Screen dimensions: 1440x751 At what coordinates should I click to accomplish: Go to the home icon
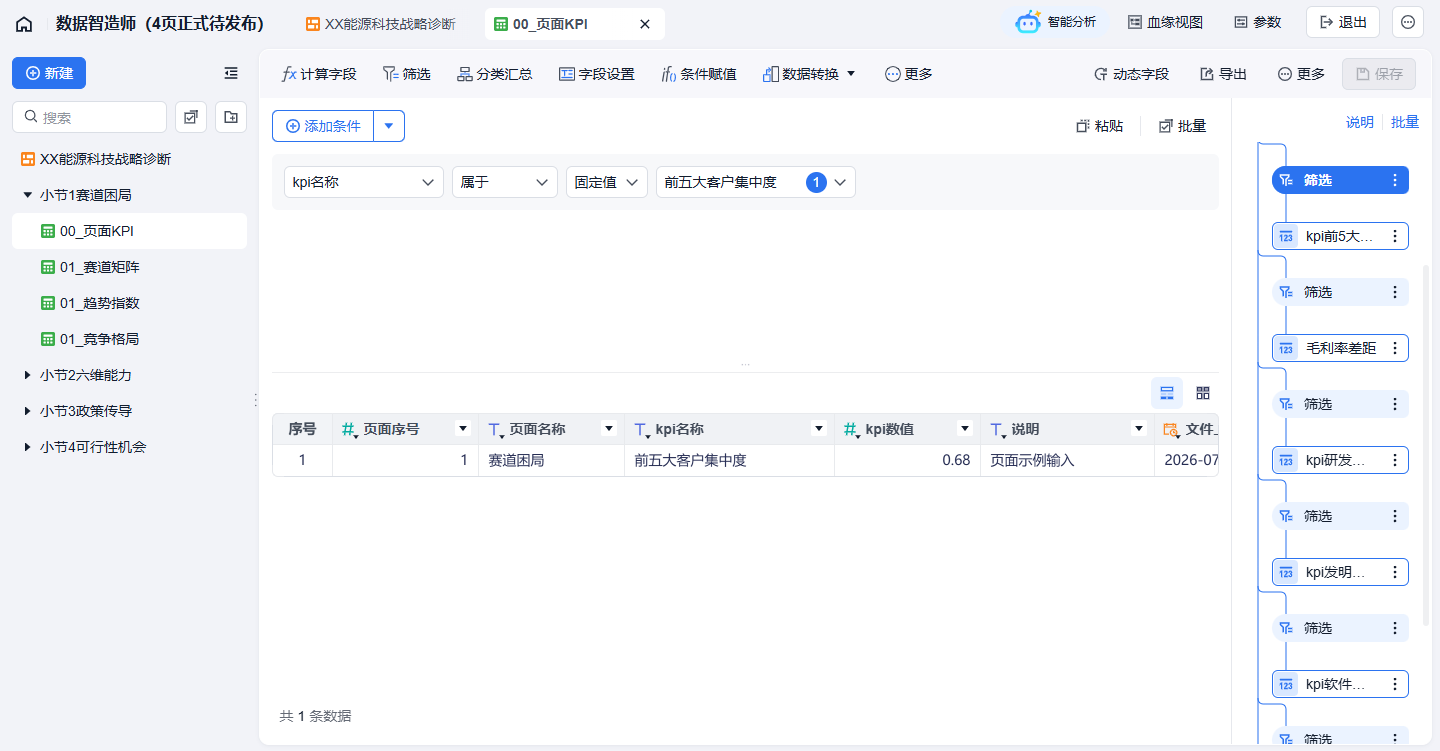(24, 23)
